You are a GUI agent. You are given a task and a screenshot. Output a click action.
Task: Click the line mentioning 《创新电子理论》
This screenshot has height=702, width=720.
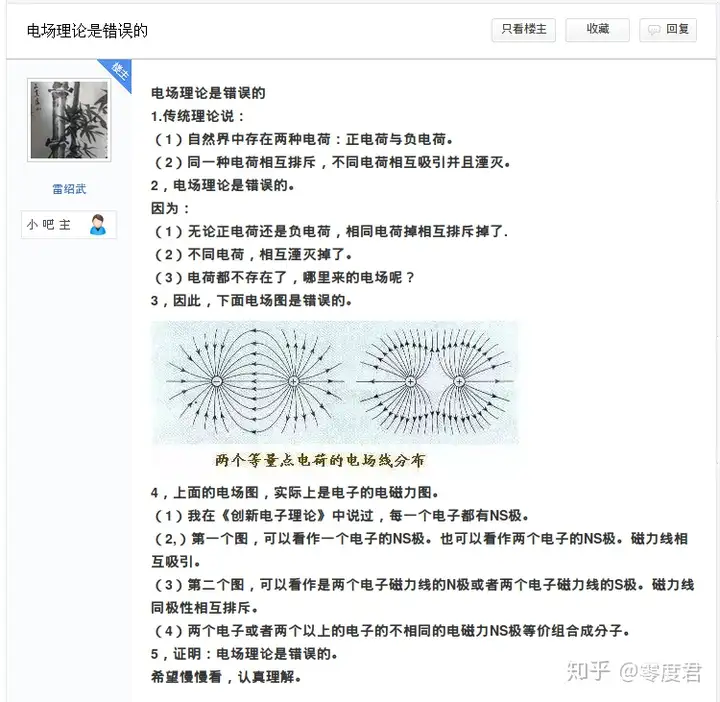tap(341, 516)
